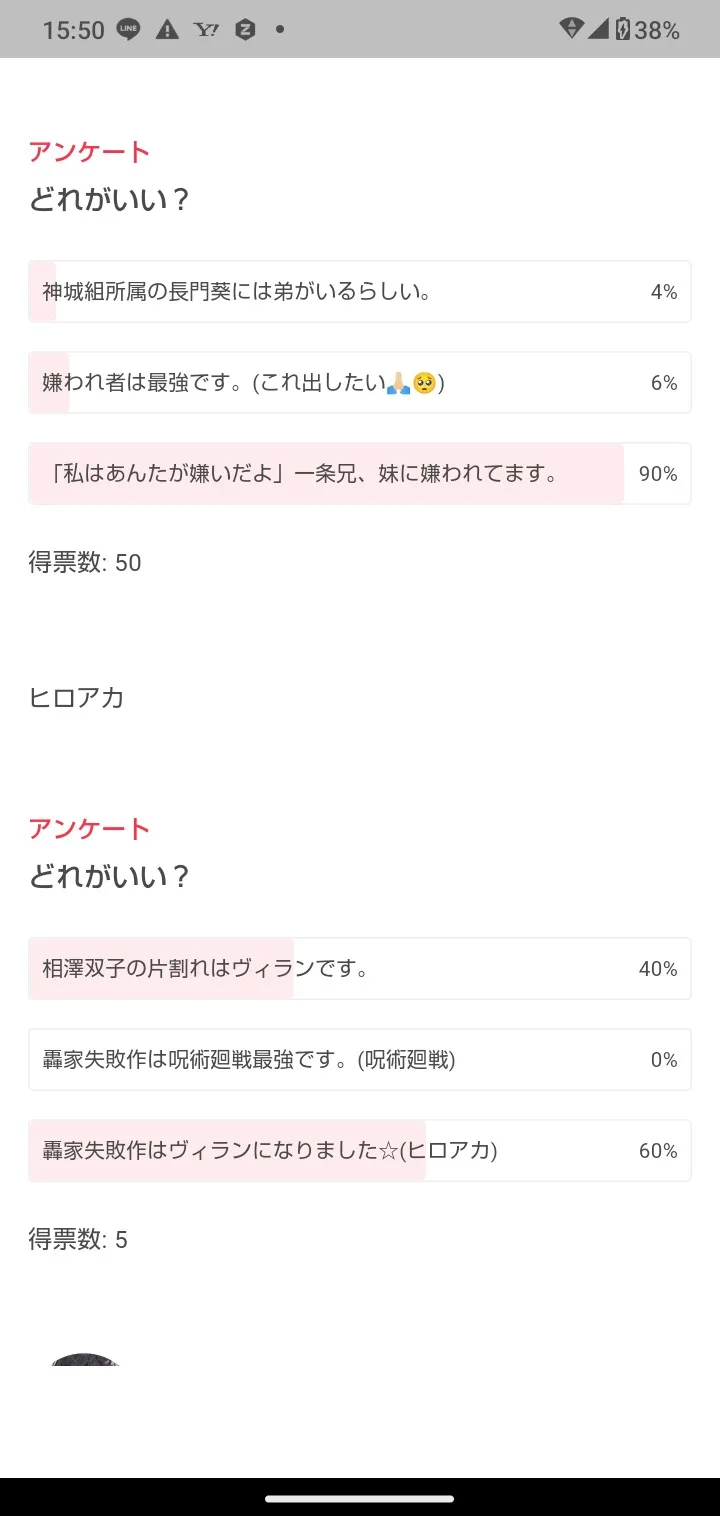Tap the ヒロアカ text label
Screen dimensions: 720x1516
coord(76,698)
